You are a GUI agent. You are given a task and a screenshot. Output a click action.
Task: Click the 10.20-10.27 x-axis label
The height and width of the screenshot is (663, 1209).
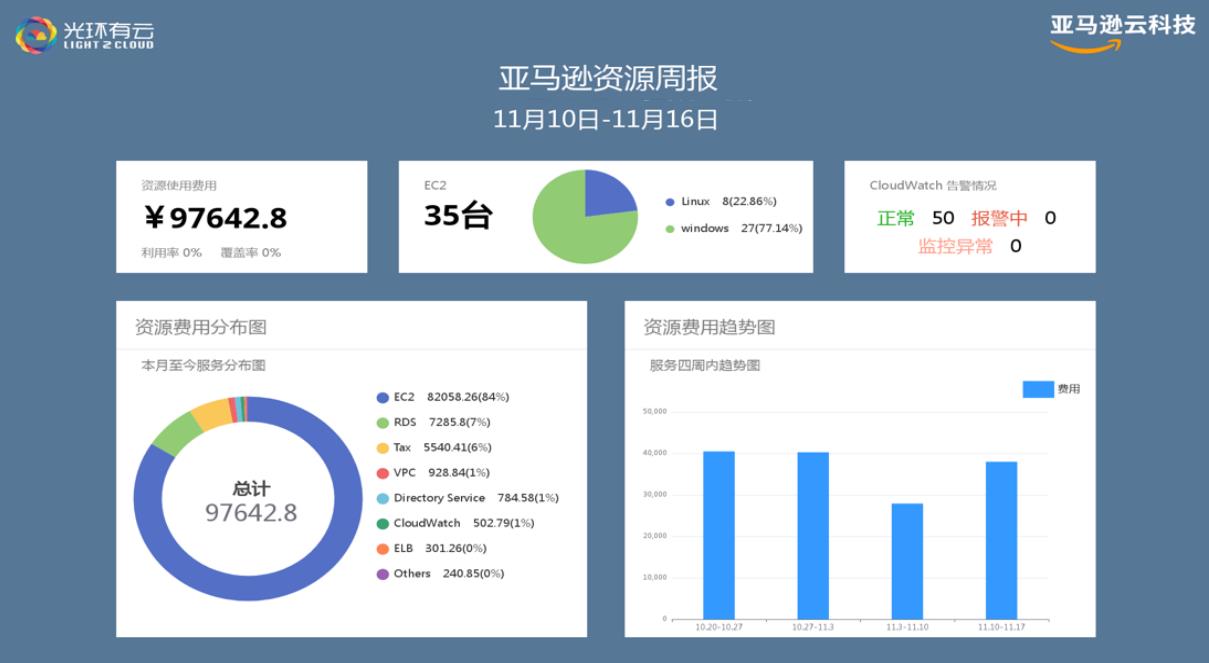pyautogui.click(x=719, y=628)
